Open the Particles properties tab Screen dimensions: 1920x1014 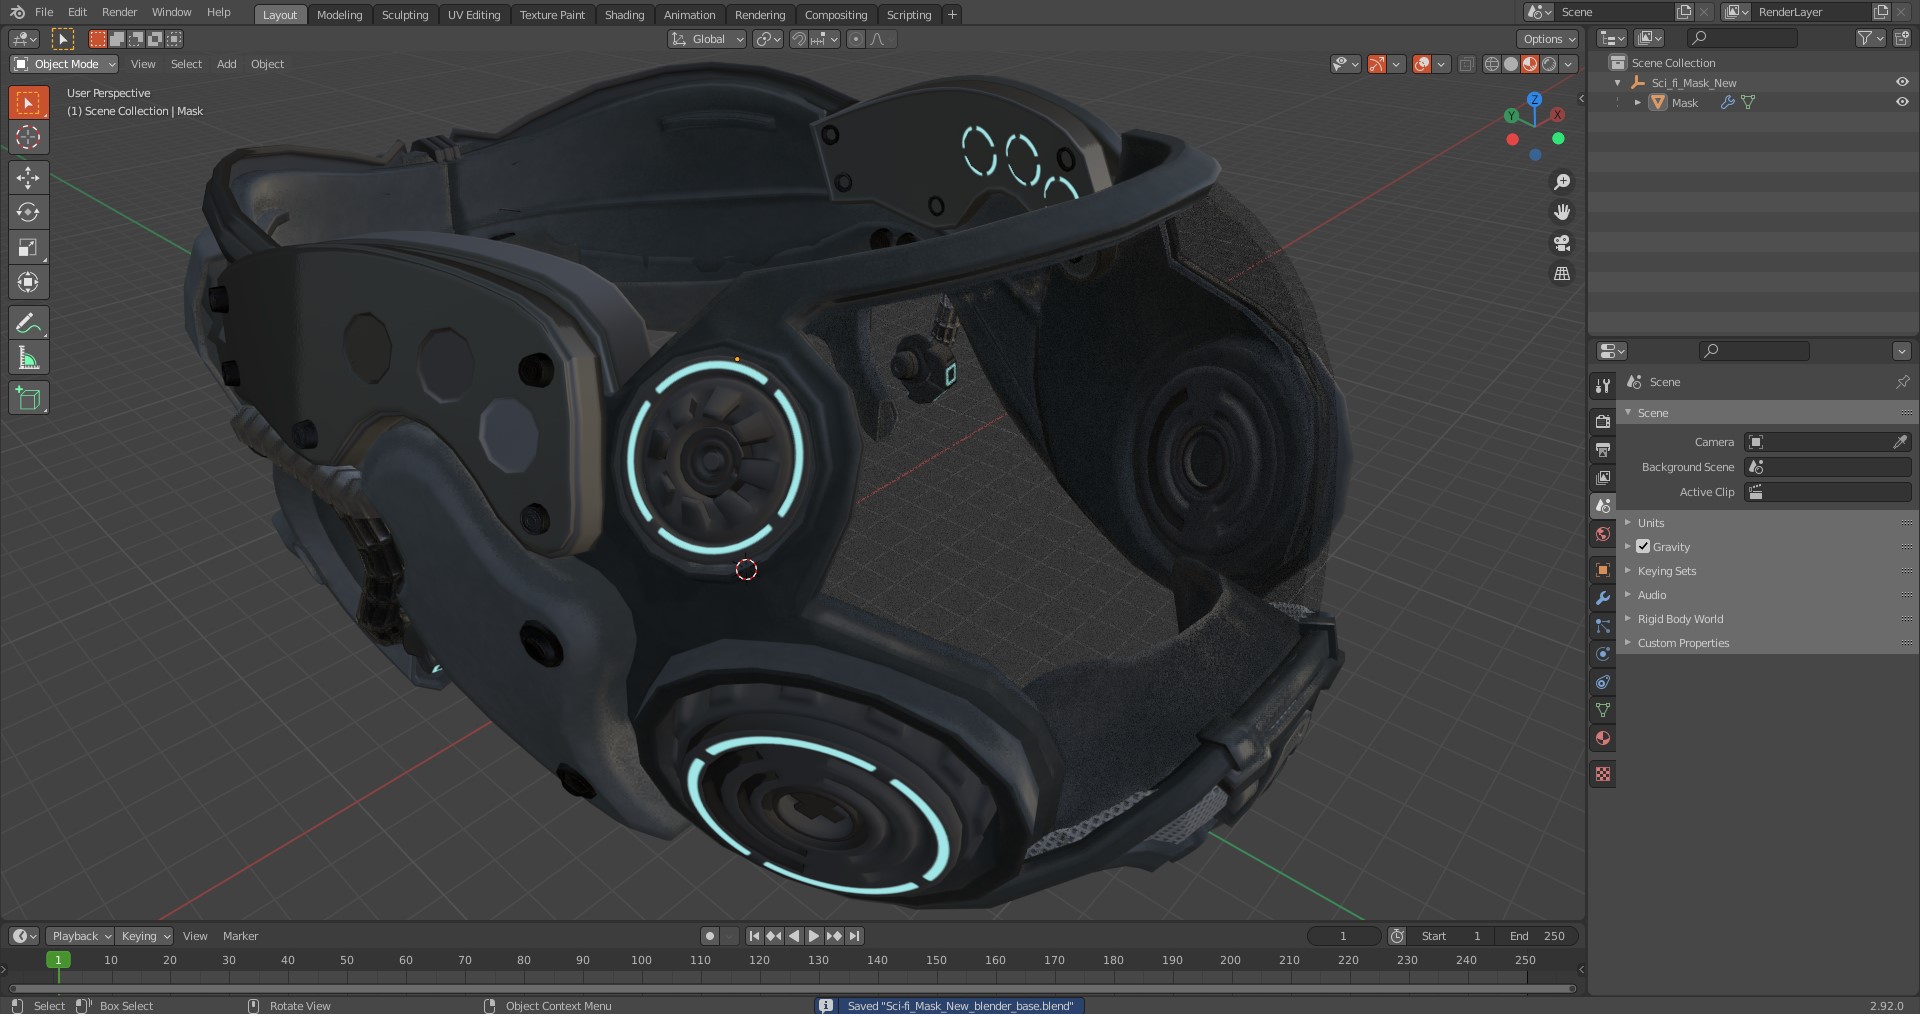pos(1603,626)
